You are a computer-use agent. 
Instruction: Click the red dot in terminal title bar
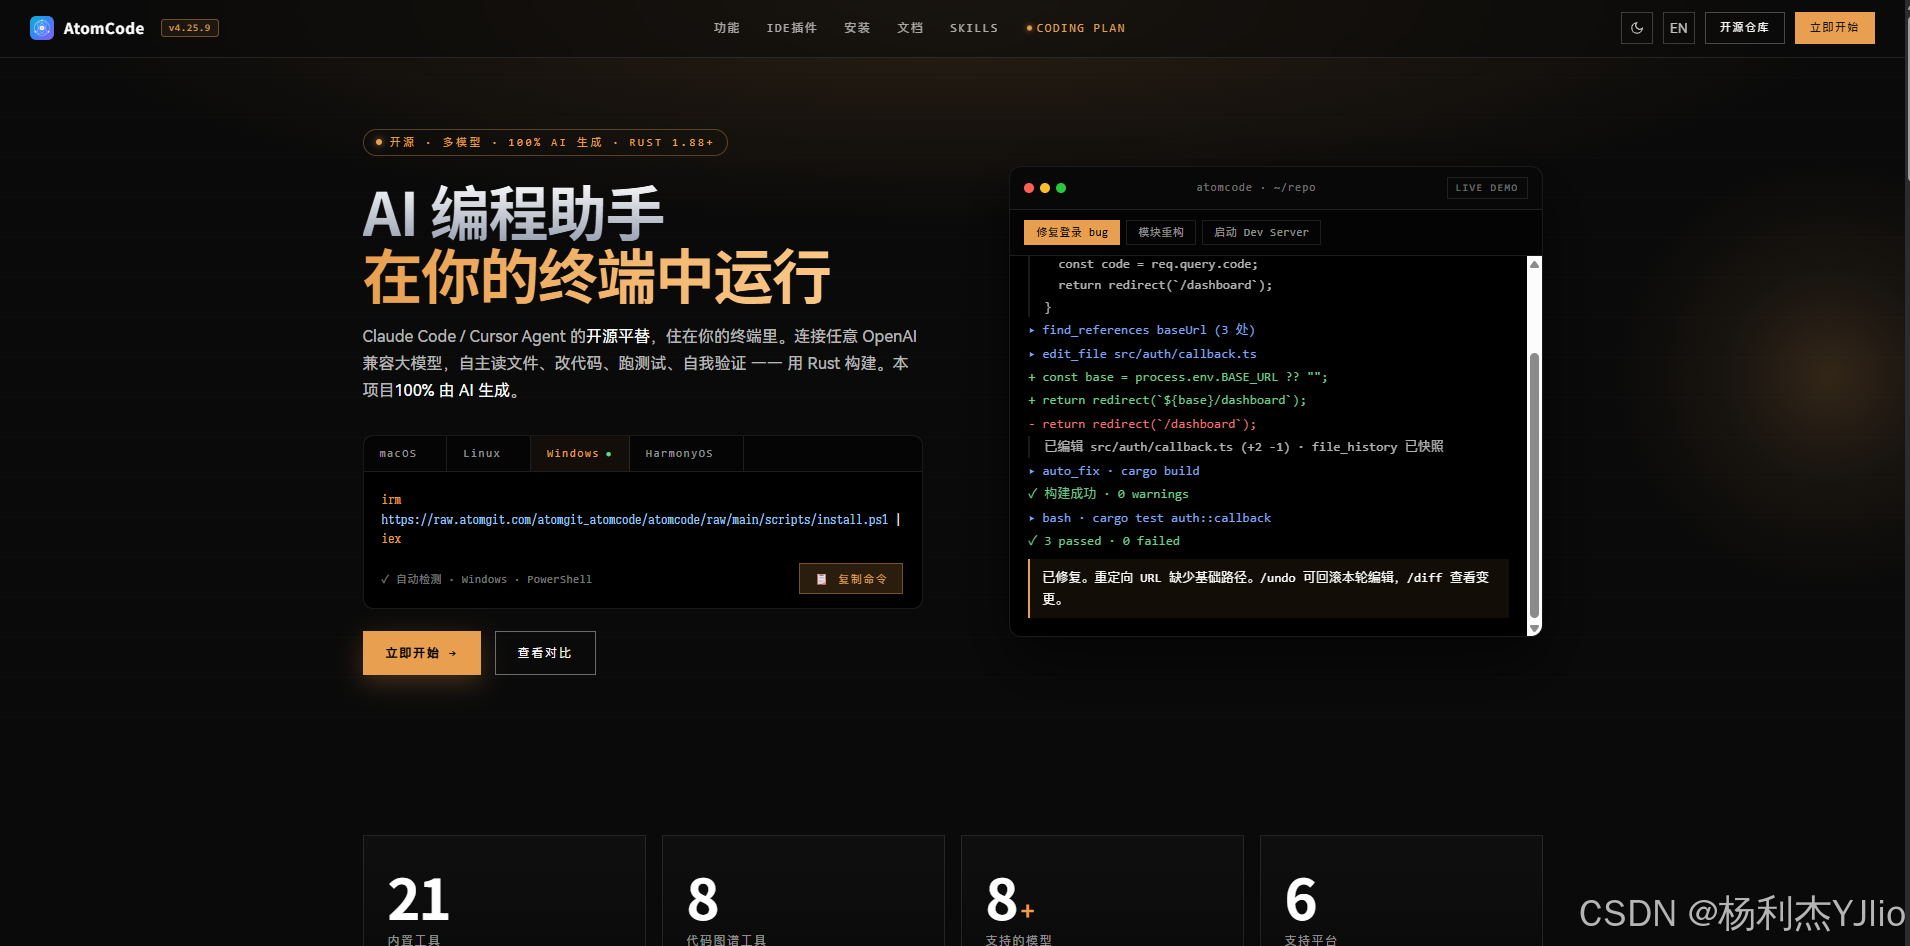coord(1029,188)
